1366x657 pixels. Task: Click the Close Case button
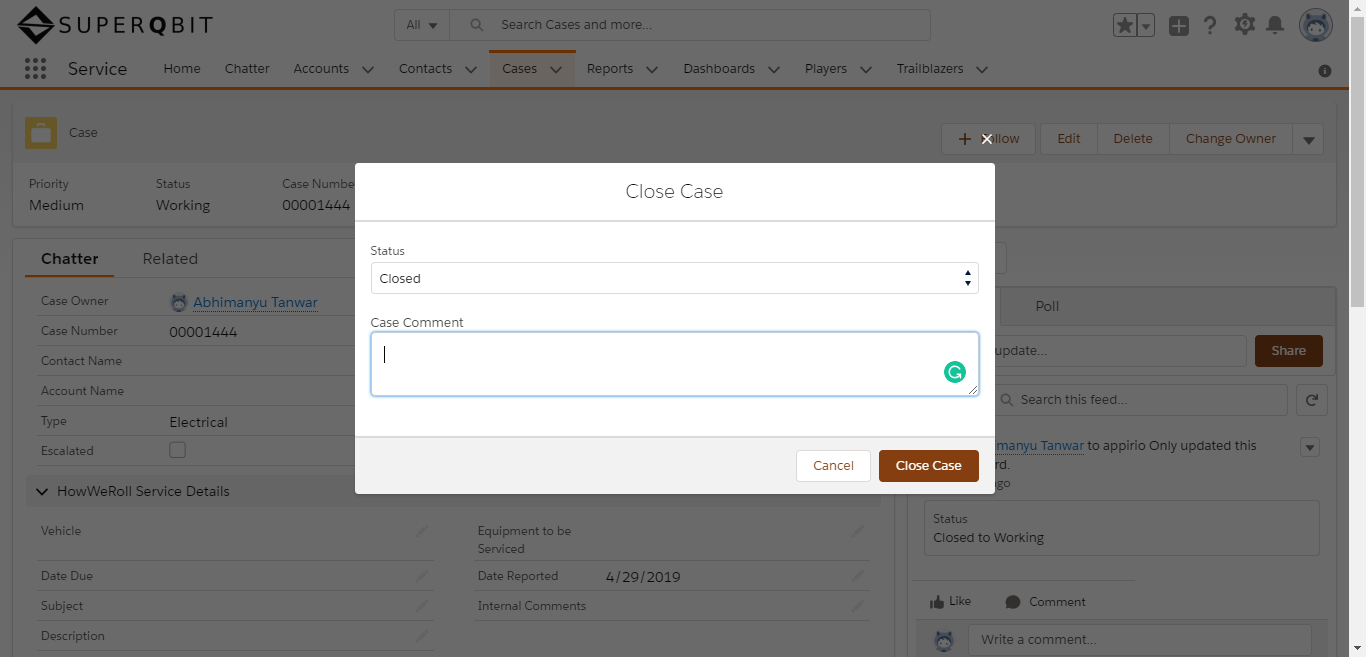pyautogui.click(x=929, y=466)
